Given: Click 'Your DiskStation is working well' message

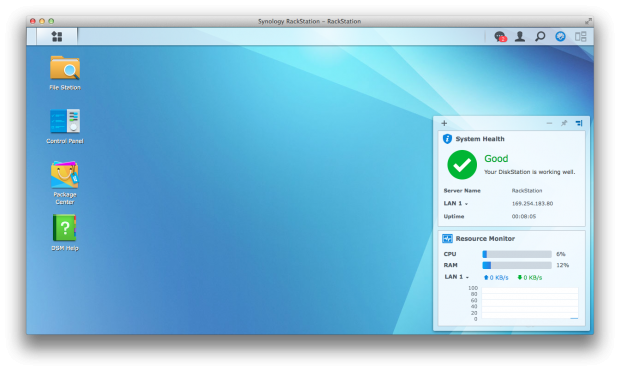Looking at the screenshot, I should pos(529,172).
